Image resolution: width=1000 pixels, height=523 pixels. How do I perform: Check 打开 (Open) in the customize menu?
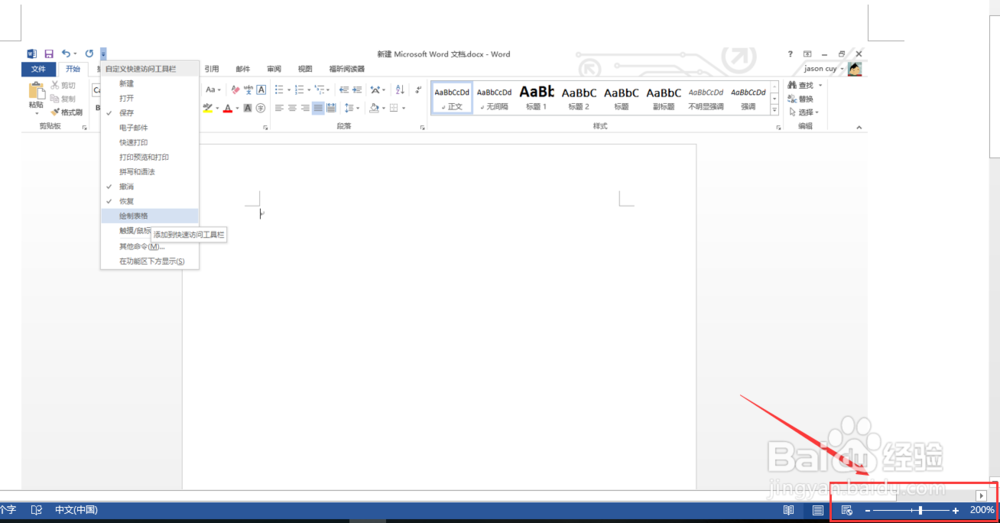(x=150, y=98)
